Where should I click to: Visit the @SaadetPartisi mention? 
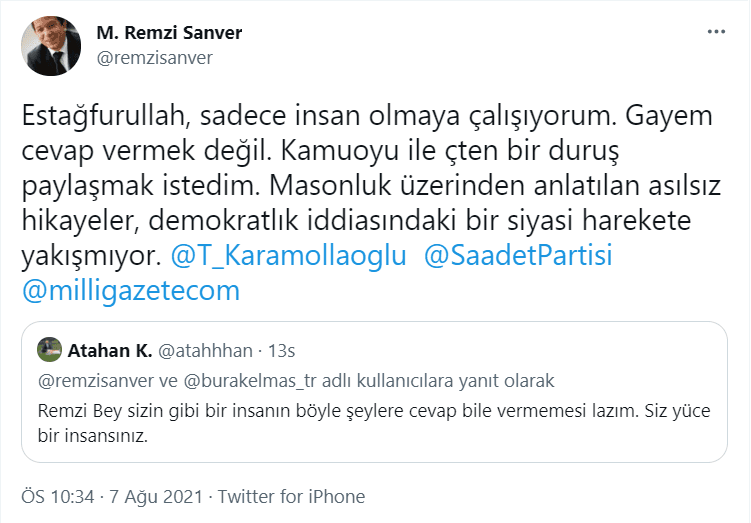coord(518,255)
